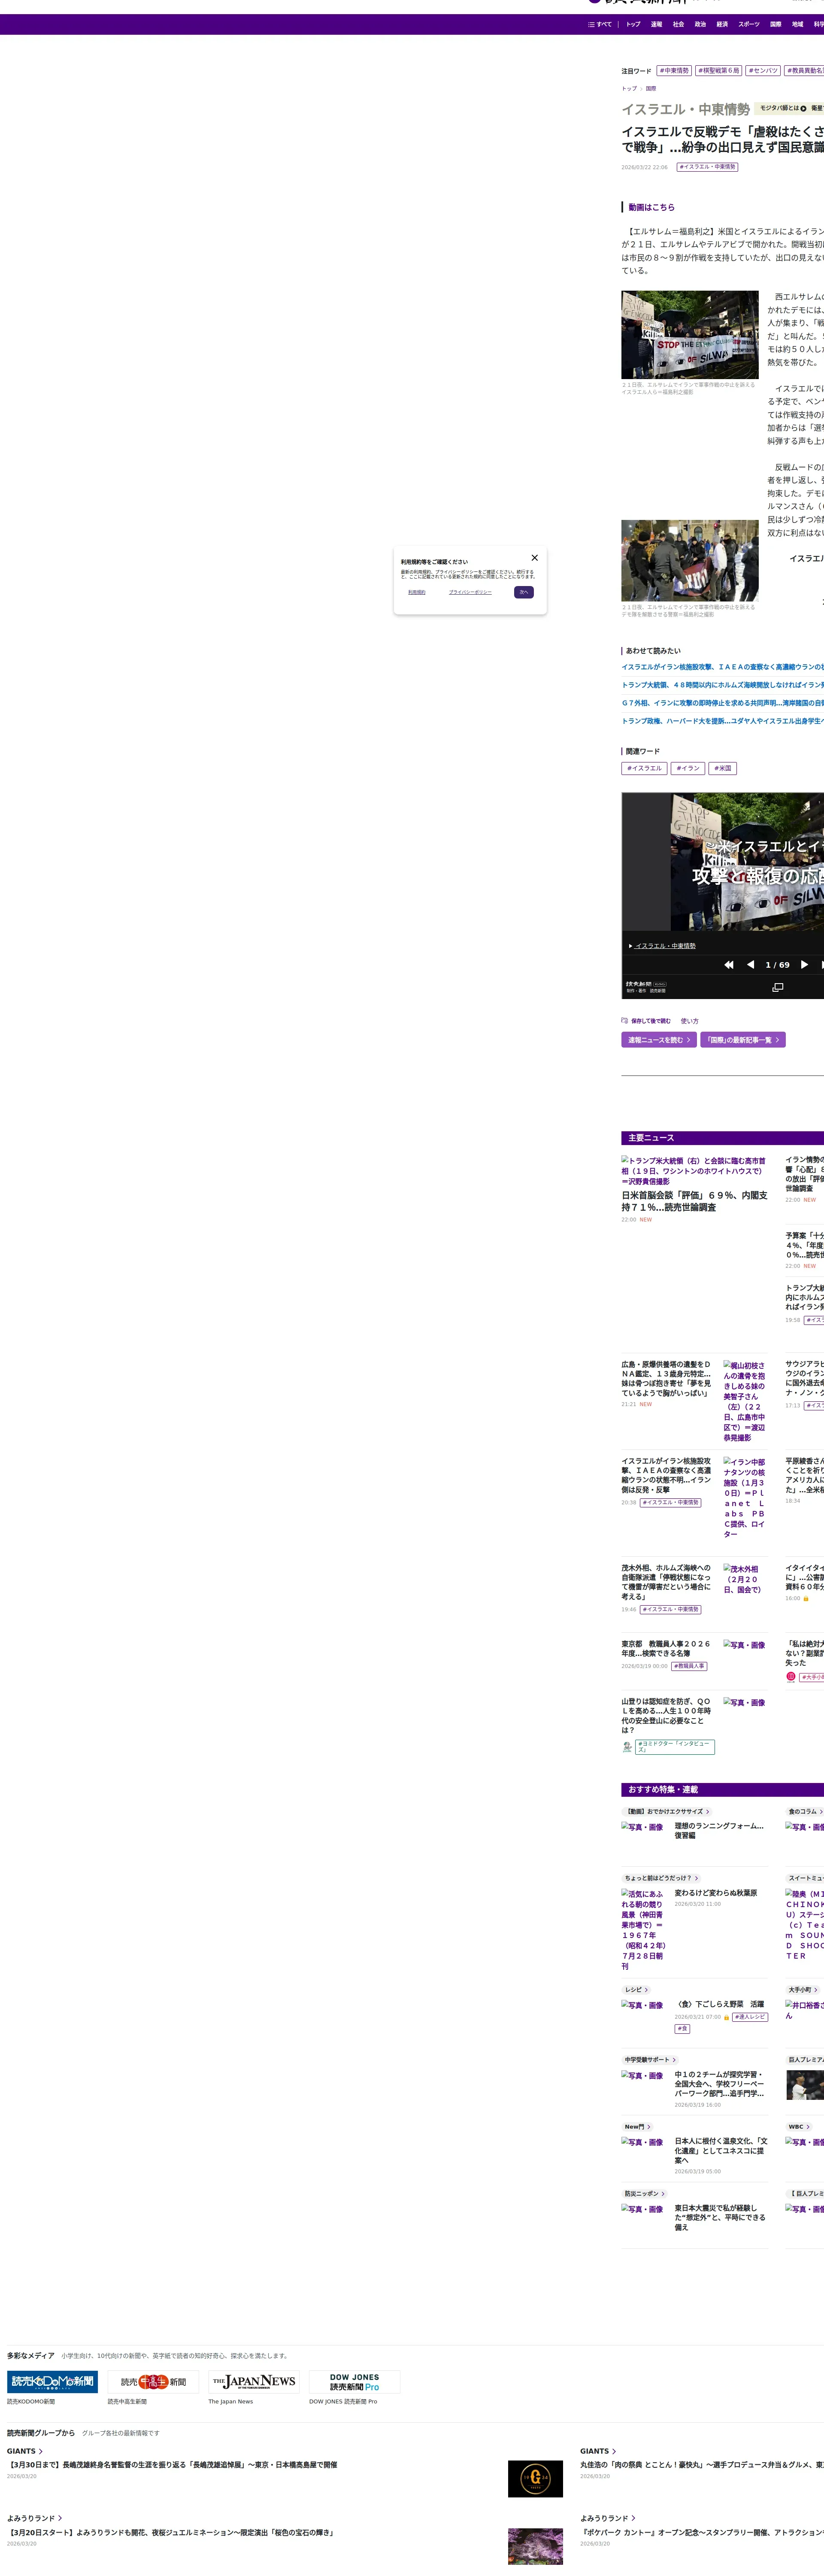824x2576 pixels.
Task: Open the 変わるけど変わらぬ秋葉原 article
Action: click(x=716, y=1893)
